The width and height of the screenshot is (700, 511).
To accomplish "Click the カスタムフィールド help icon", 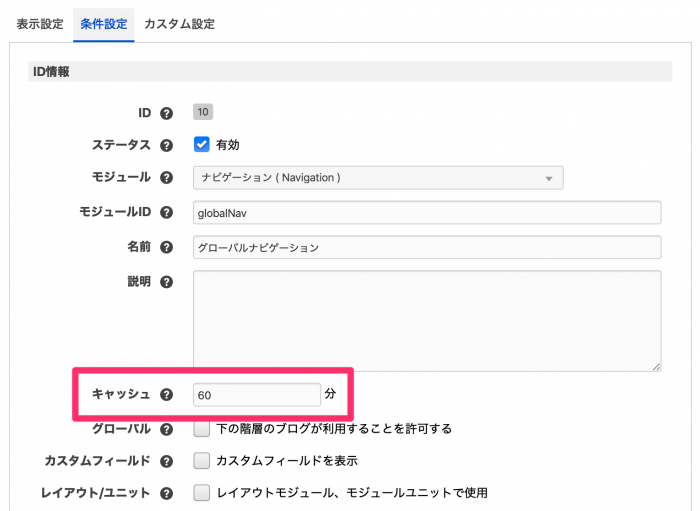I will click(167, 461).
